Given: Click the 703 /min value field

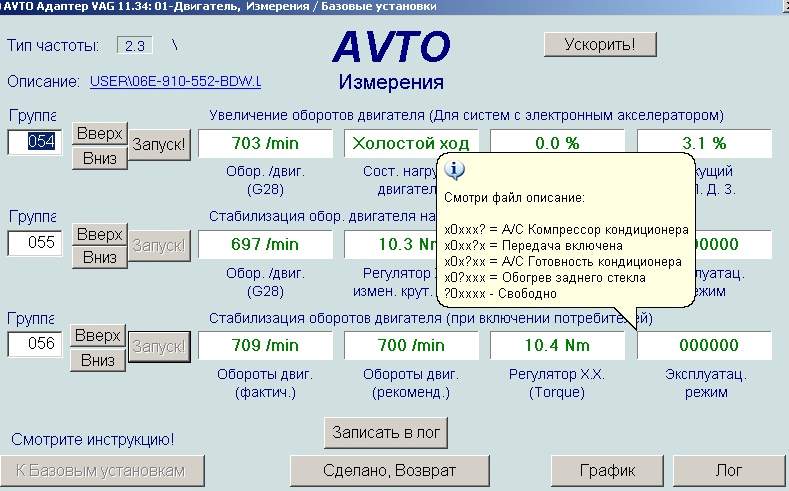Looking at the screenshot, I should point(265,143).
